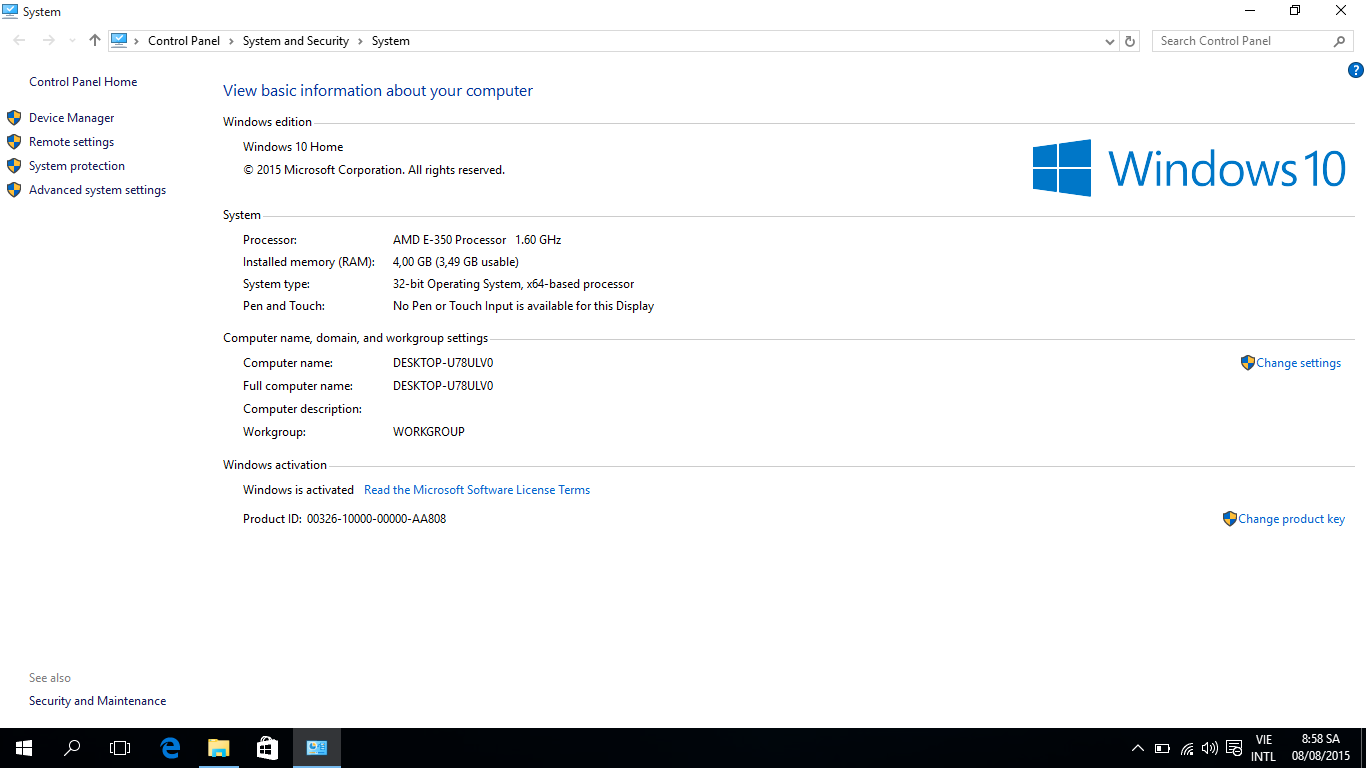Go up one level with Up arrow
The image size is (1366, 768).
click(x=95, y=41)
